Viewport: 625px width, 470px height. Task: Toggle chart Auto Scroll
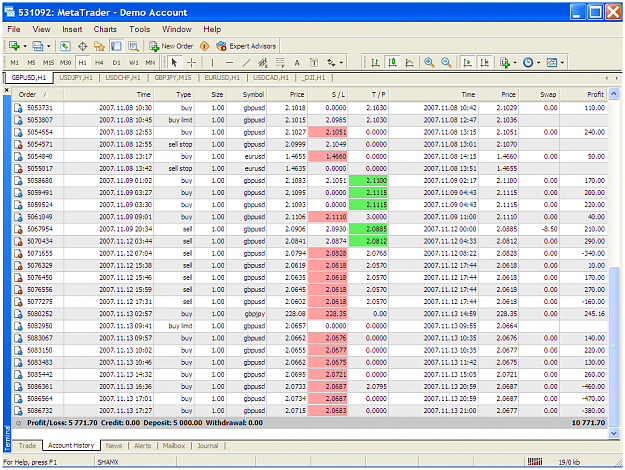[467, 63]
